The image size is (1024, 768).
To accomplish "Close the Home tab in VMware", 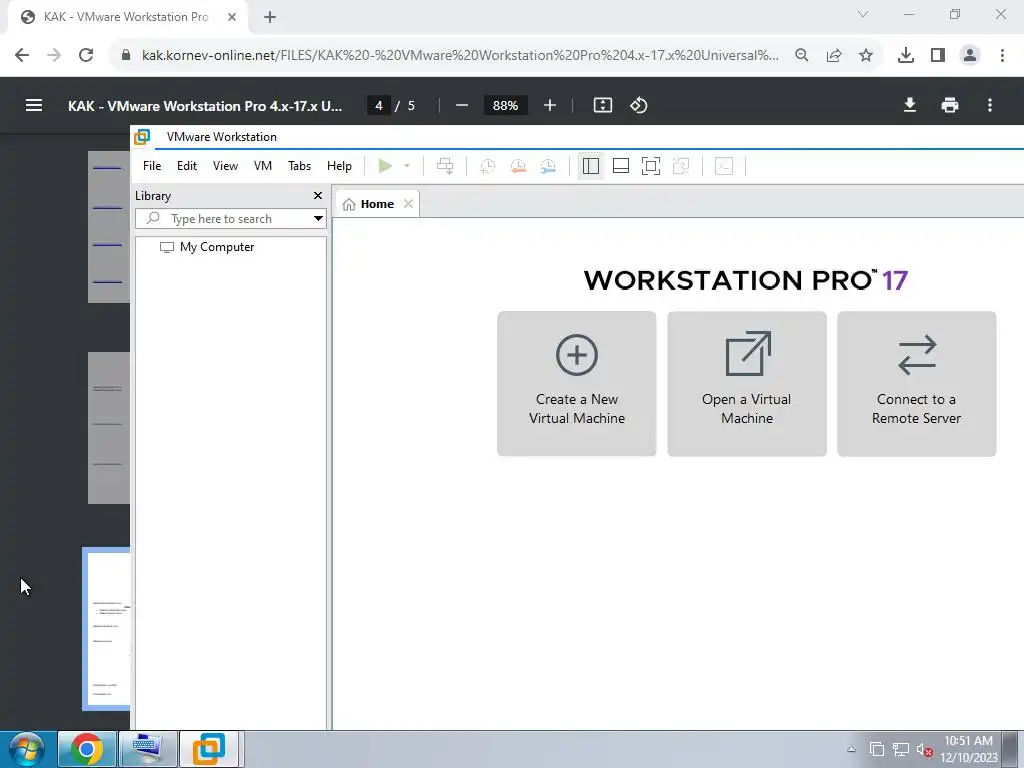I will pos(408,204).
